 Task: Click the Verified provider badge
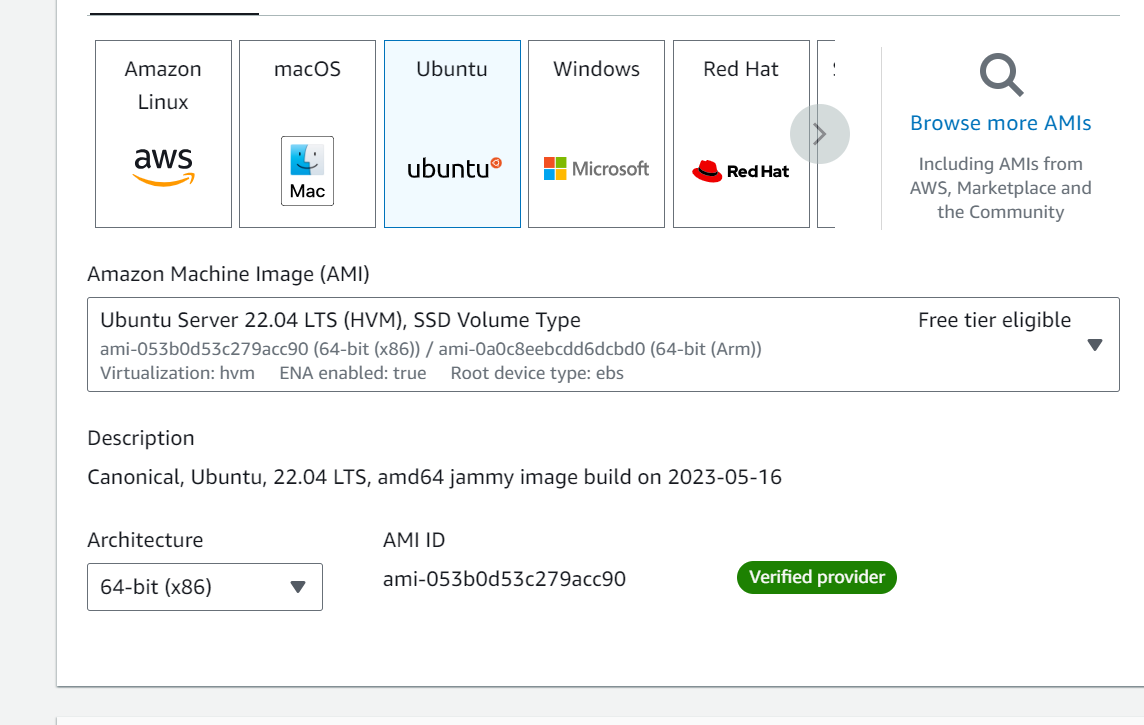click(816, 578)
